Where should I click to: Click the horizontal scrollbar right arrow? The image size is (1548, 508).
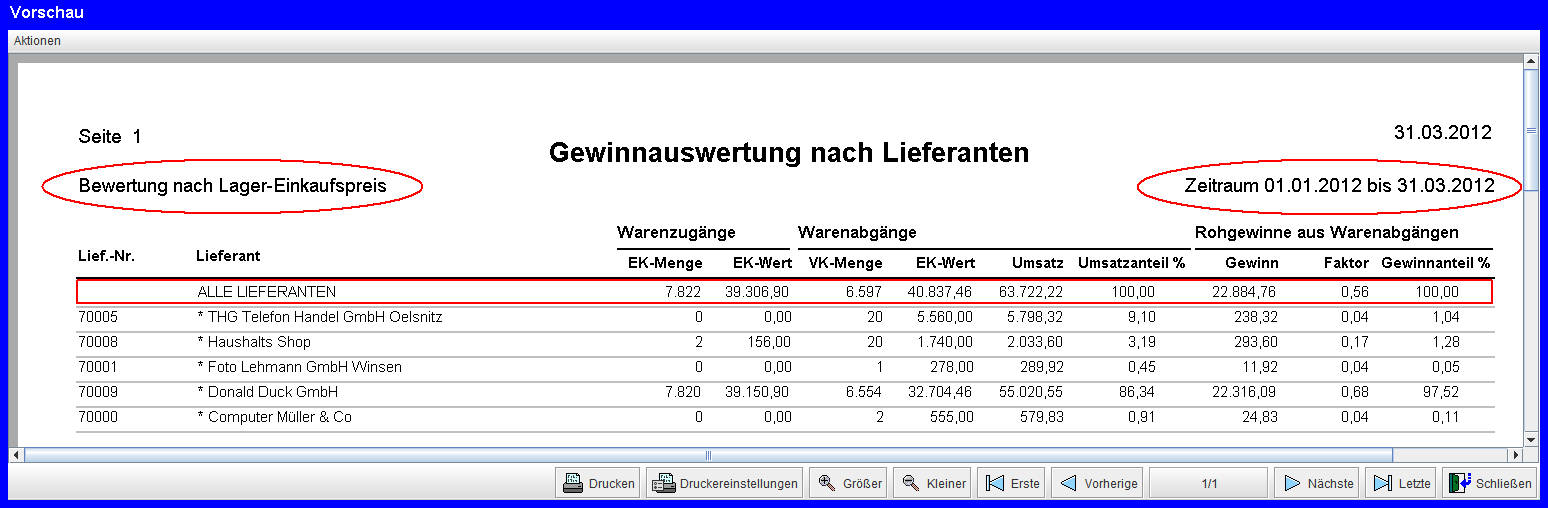(1515, 455)
